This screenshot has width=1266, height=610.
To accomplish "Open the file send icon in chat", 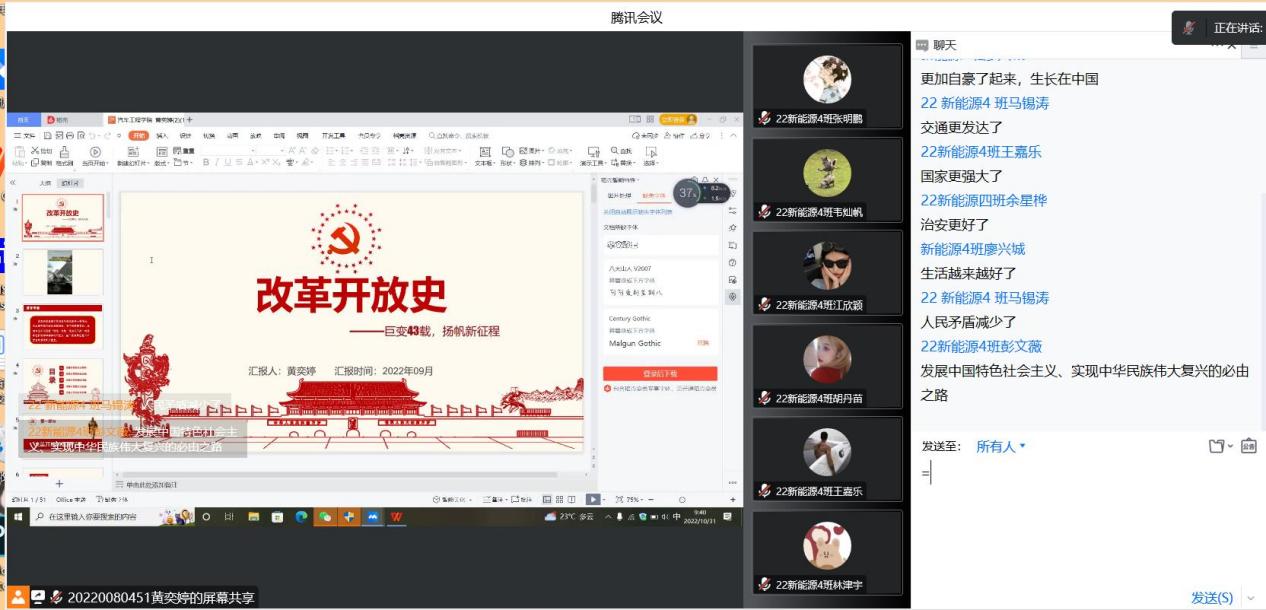I will pyautogui.click(x=1216, y=446).
